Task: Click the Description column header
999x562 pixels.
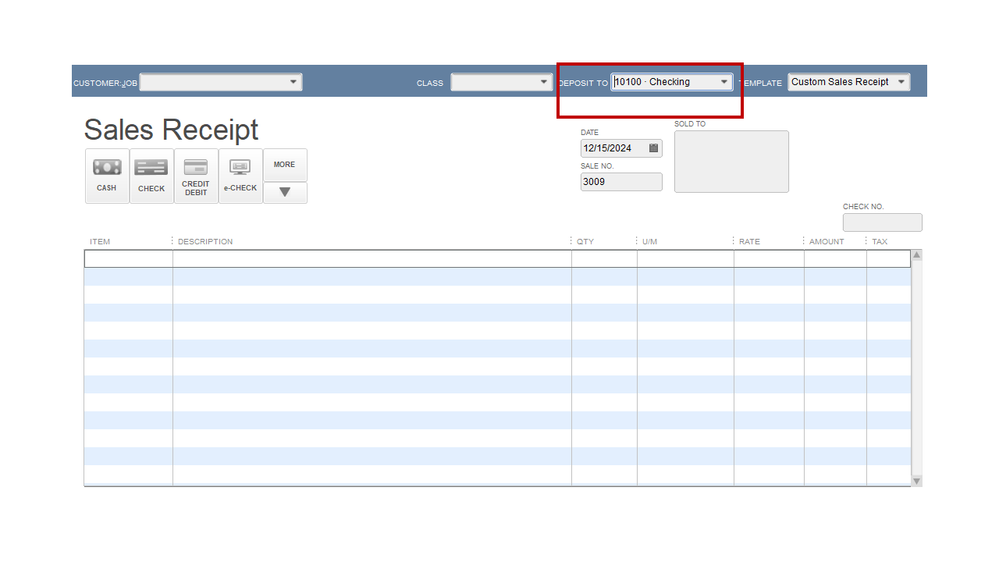Action: point(205,241)
